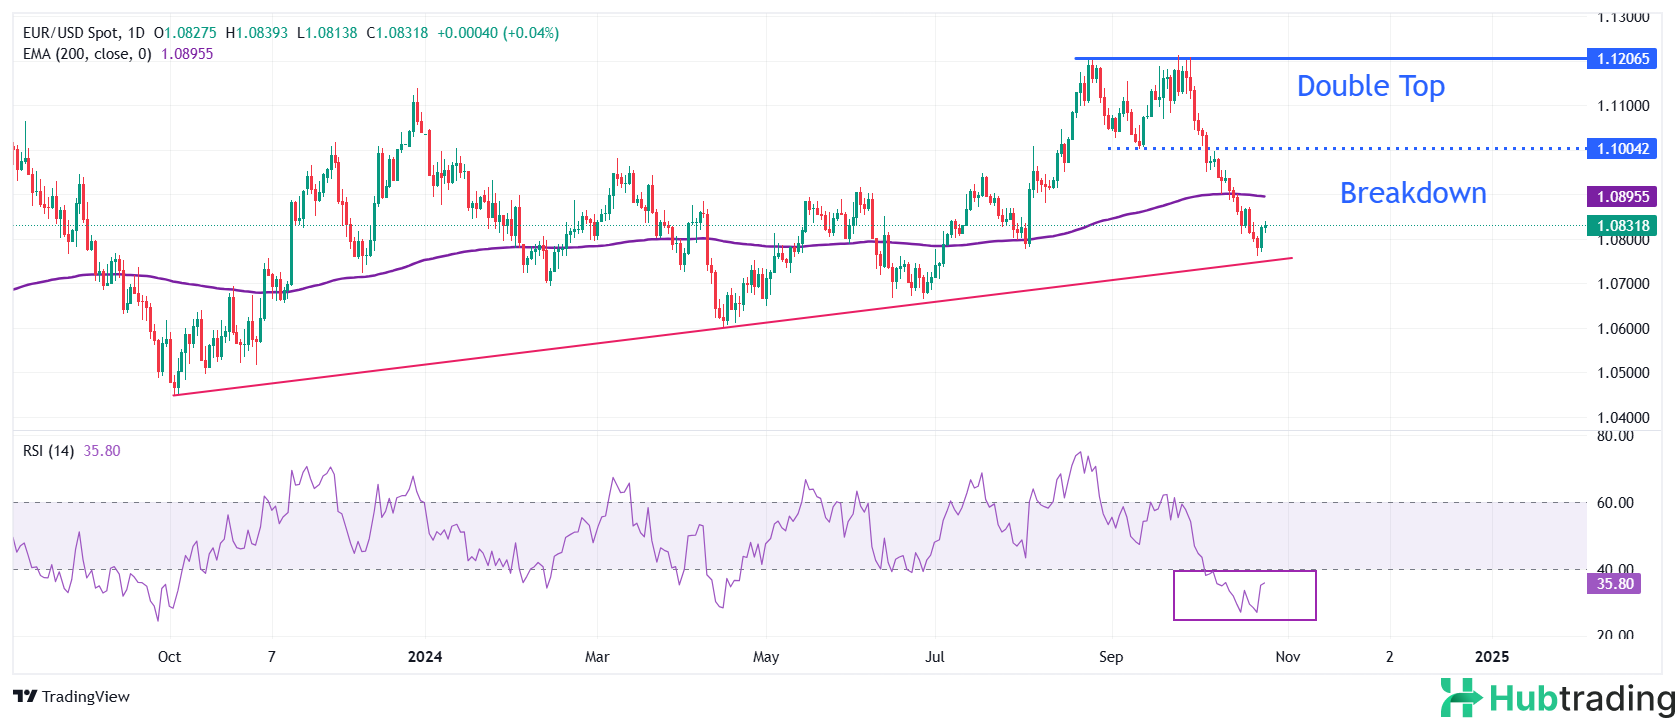Click the purple 1.08955 EMA price tag
Screen dimensions: 1675x718
[1622, 197]
